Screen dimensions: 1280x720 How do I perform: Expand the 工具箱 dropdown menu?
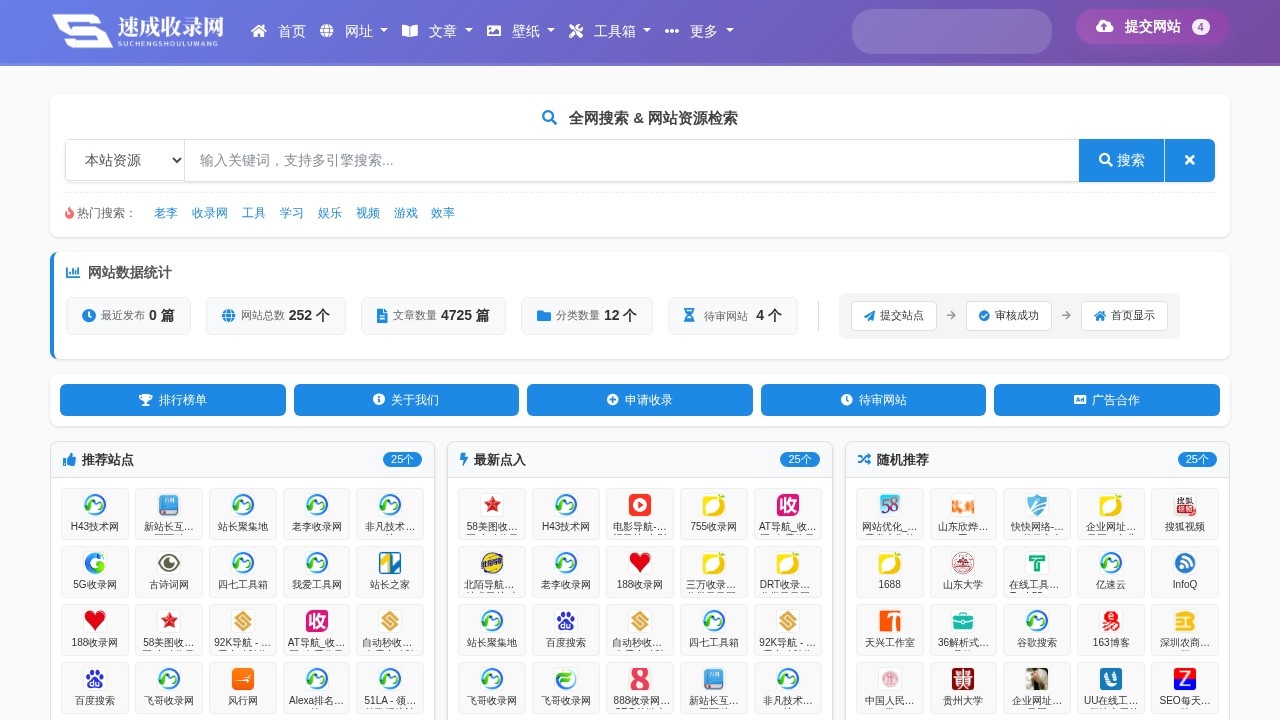[609, 31]
